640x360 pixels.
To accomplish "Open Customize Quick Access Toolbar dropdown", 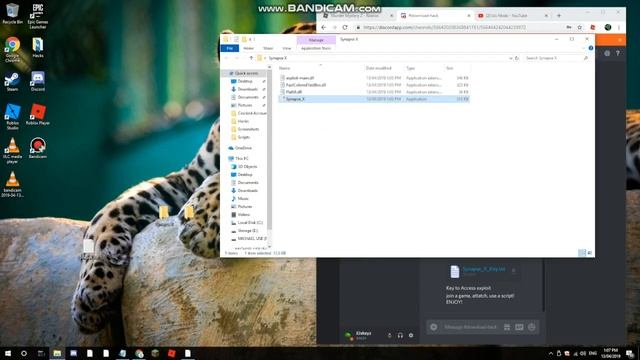I will 254,40.
